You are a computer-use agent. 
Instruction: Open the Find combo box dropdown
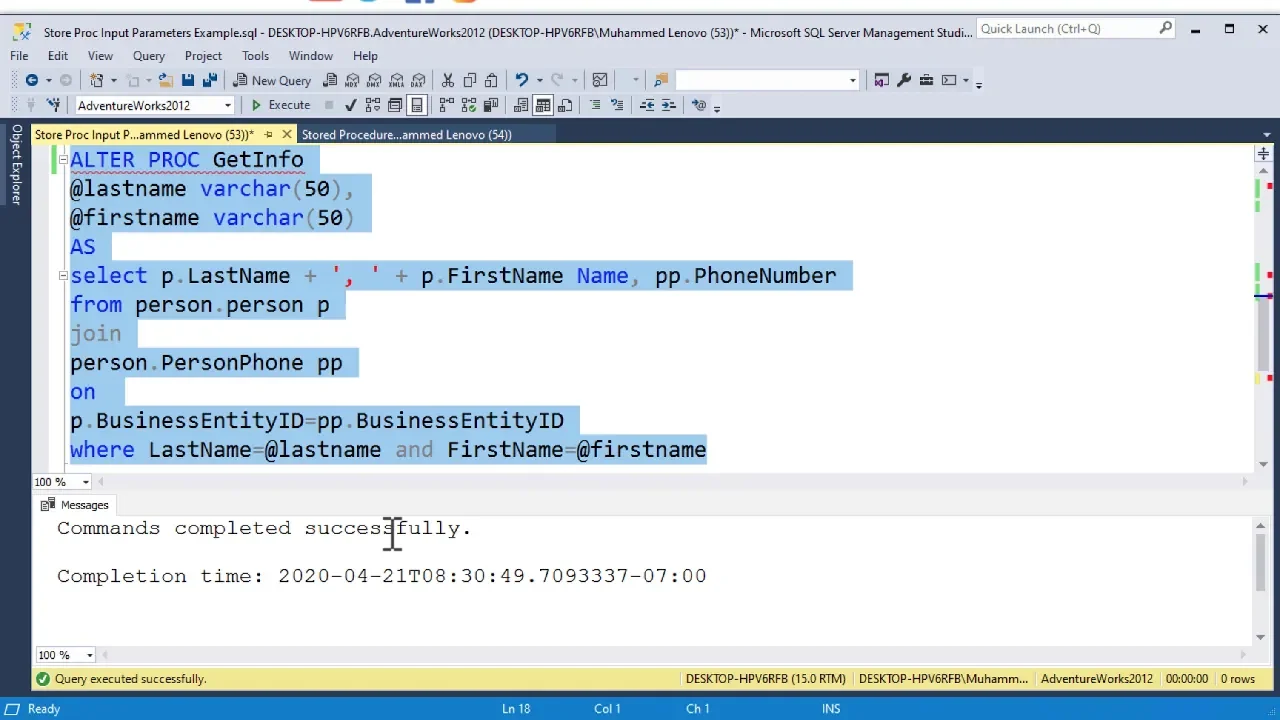click(853, 80)
